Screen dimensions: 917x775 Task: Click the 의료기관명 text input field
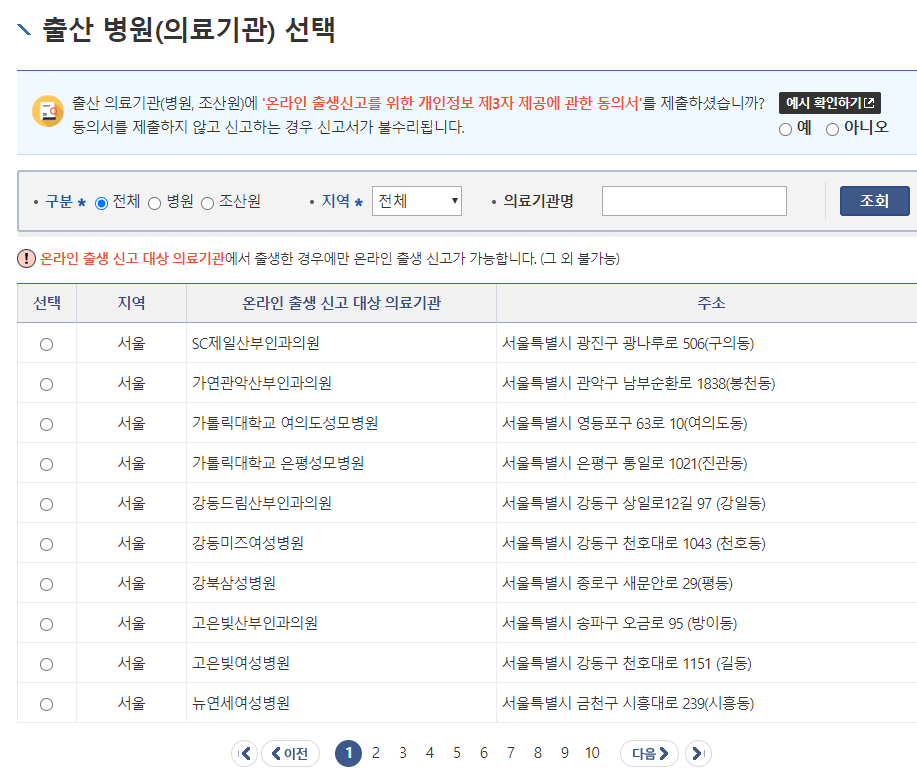693,200
